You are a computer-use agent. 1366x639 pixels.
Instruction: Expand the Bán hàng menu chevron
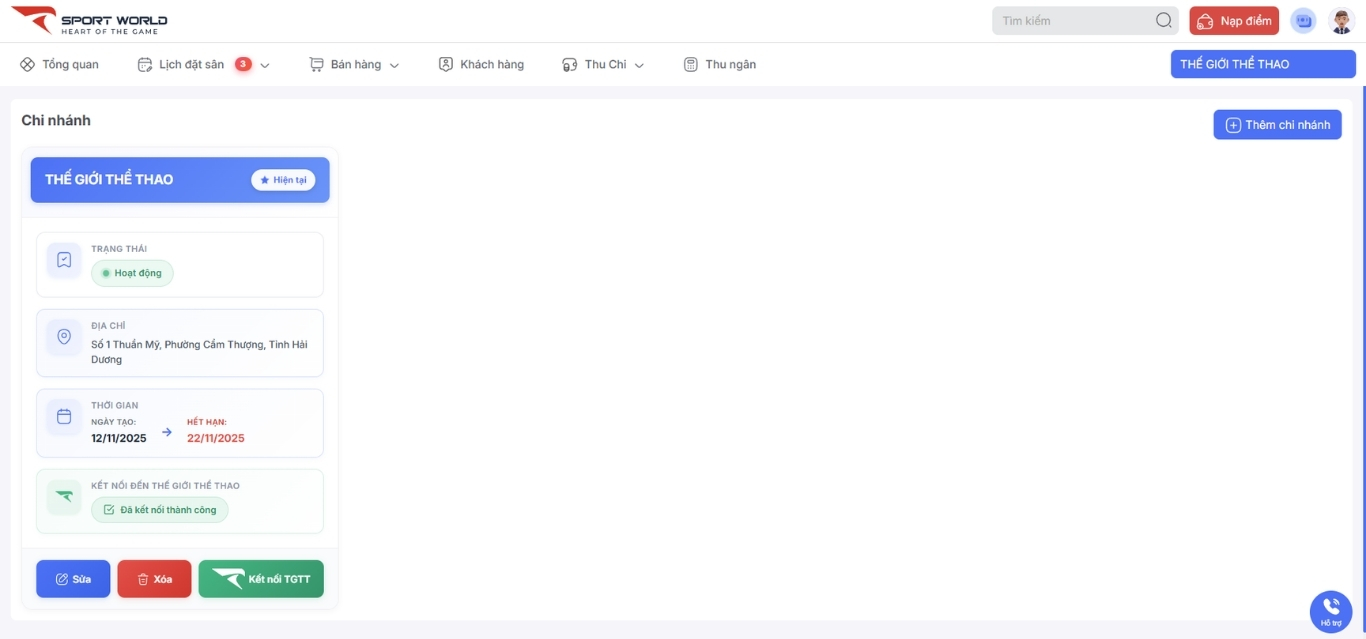pos(394,65)
